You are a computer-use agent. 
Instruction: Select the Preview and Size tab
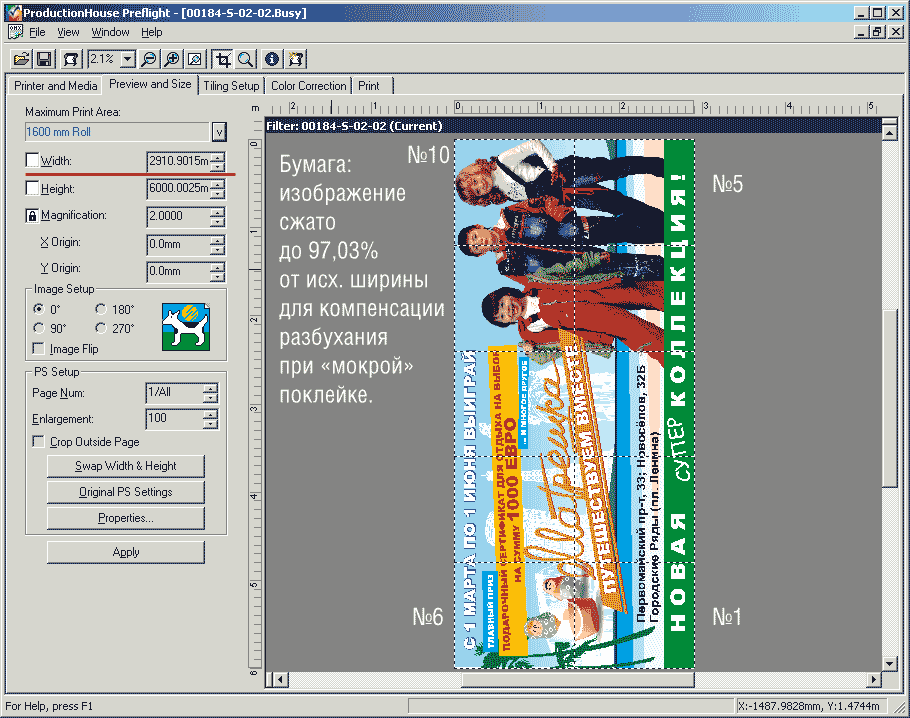[x=150, y=84]
